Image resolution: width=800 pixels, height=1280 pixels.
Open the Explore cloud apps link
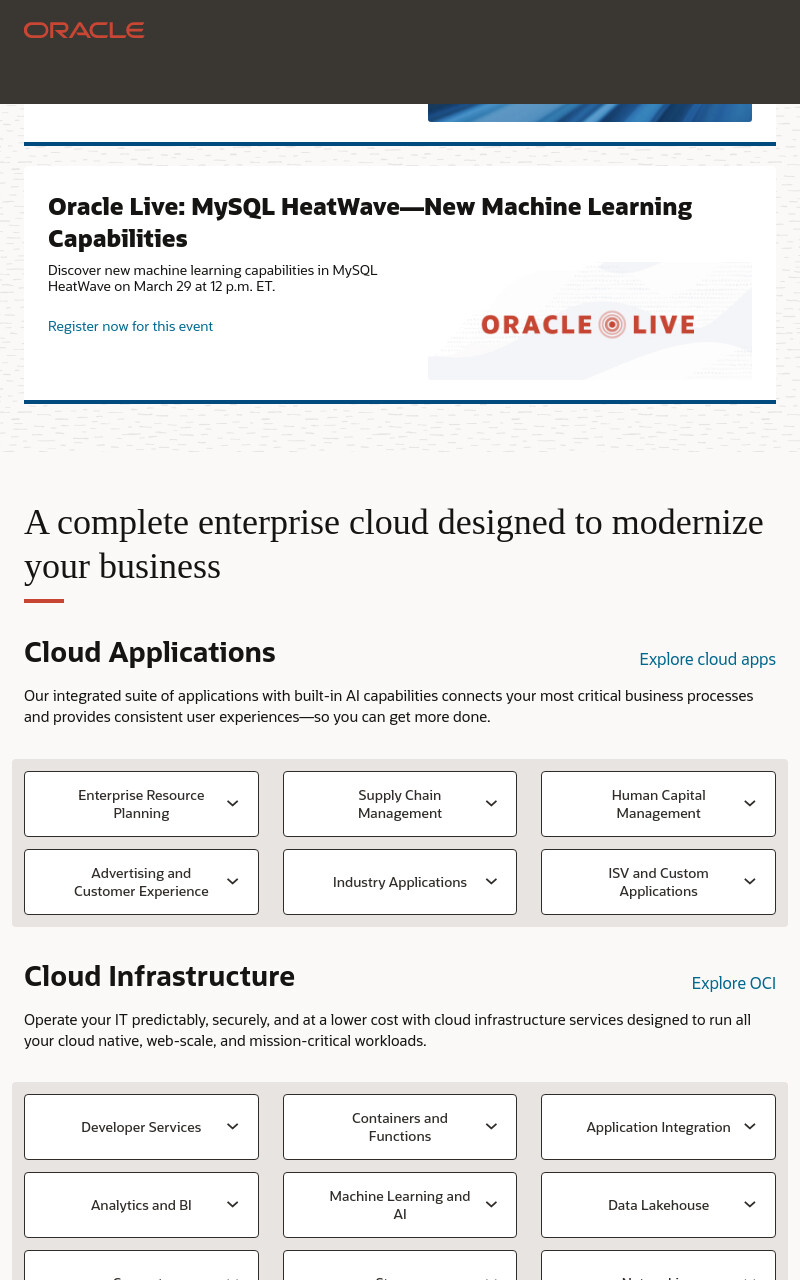point(707,659)
